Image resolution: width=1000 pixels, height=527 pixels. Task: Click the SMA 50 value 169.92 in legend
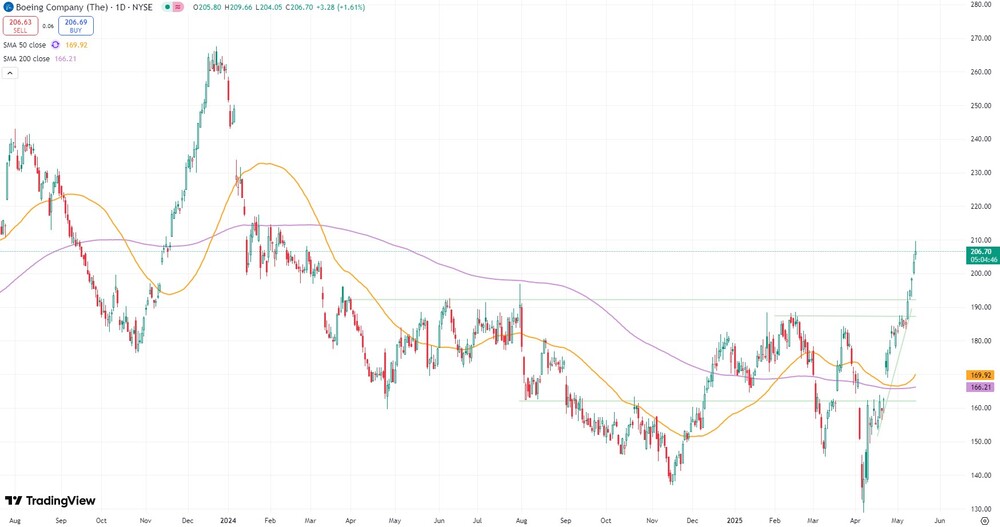(x=77, y=45)
